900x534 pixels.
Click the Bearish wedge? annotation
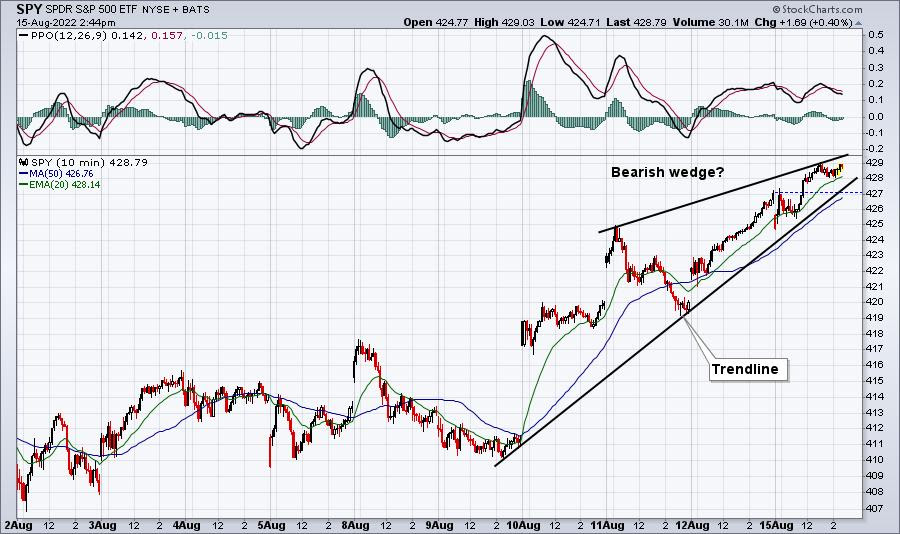click(668, 172)
